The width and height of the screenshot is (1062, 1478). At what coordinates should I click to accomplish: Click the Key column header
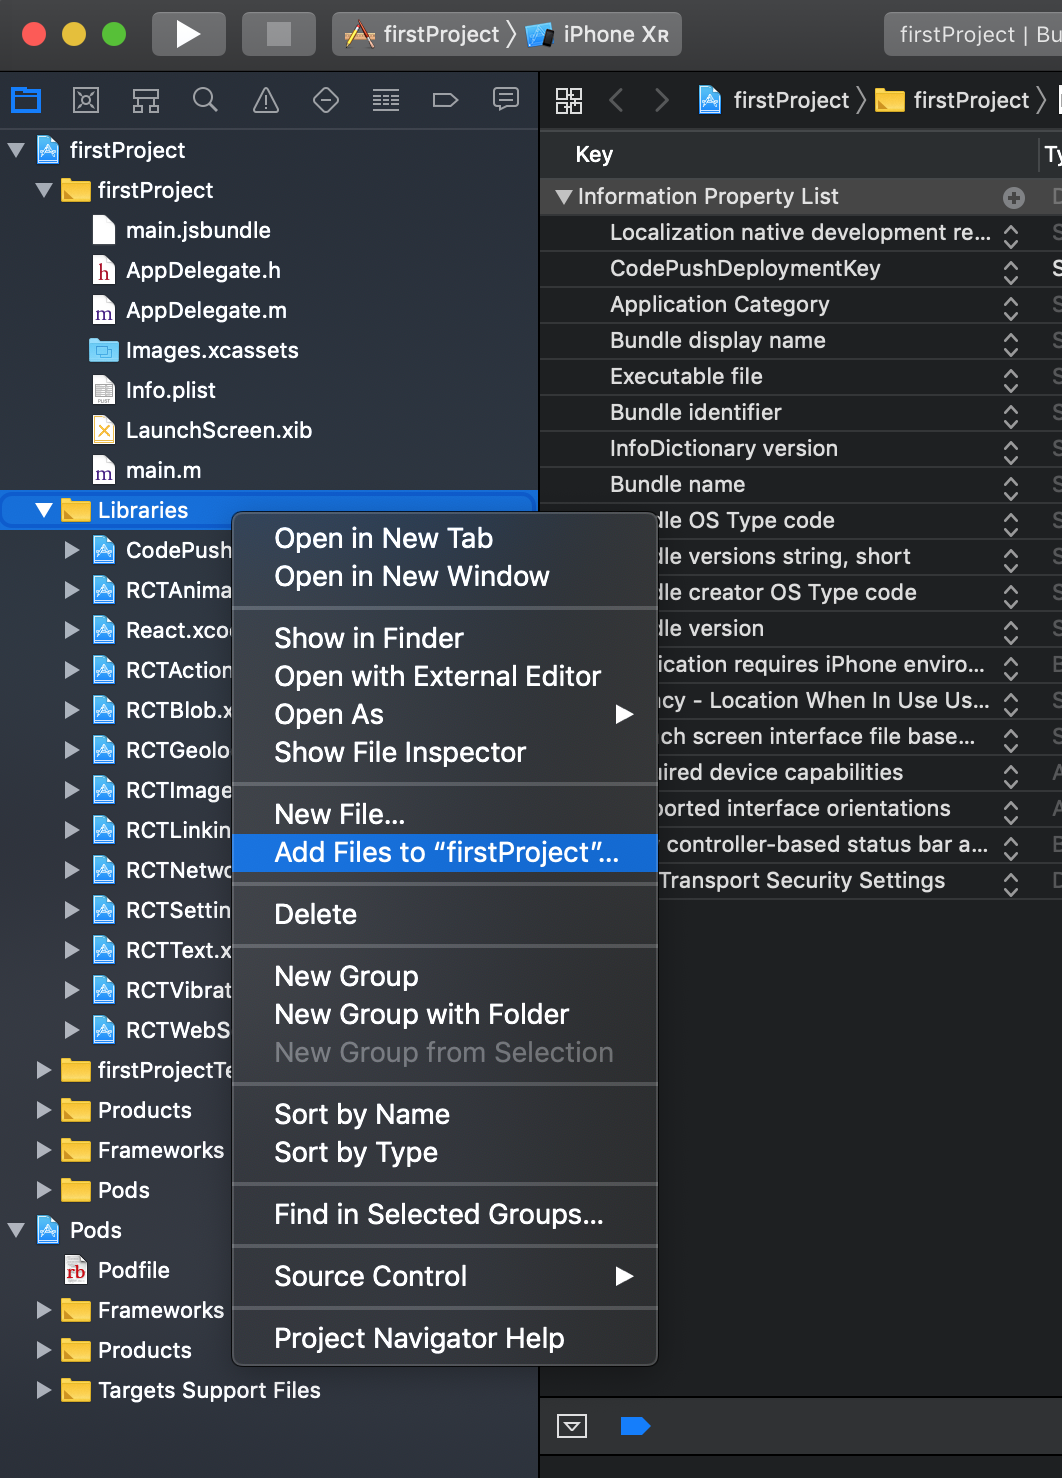[x=595, y=154]
